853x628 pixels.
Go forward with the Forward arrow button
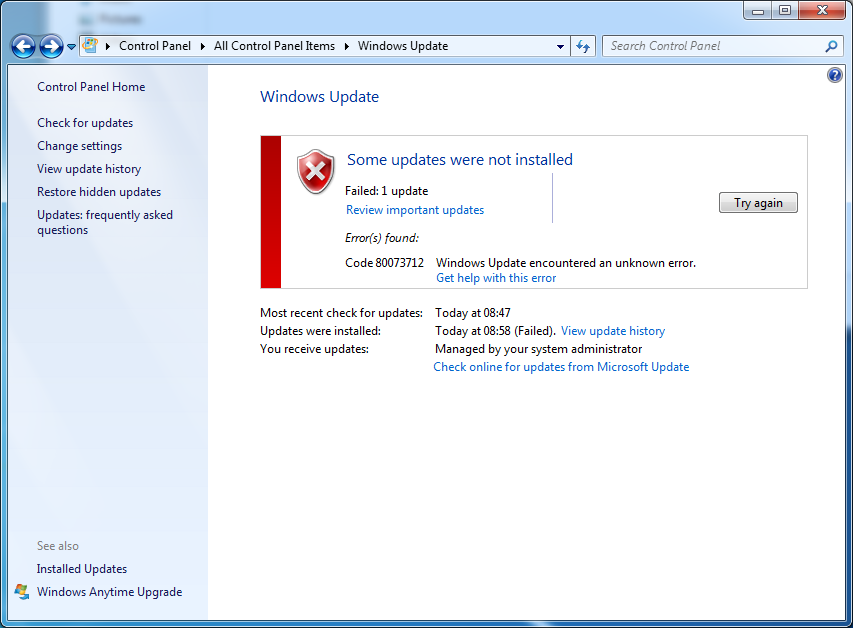click(x=51, y=46)
